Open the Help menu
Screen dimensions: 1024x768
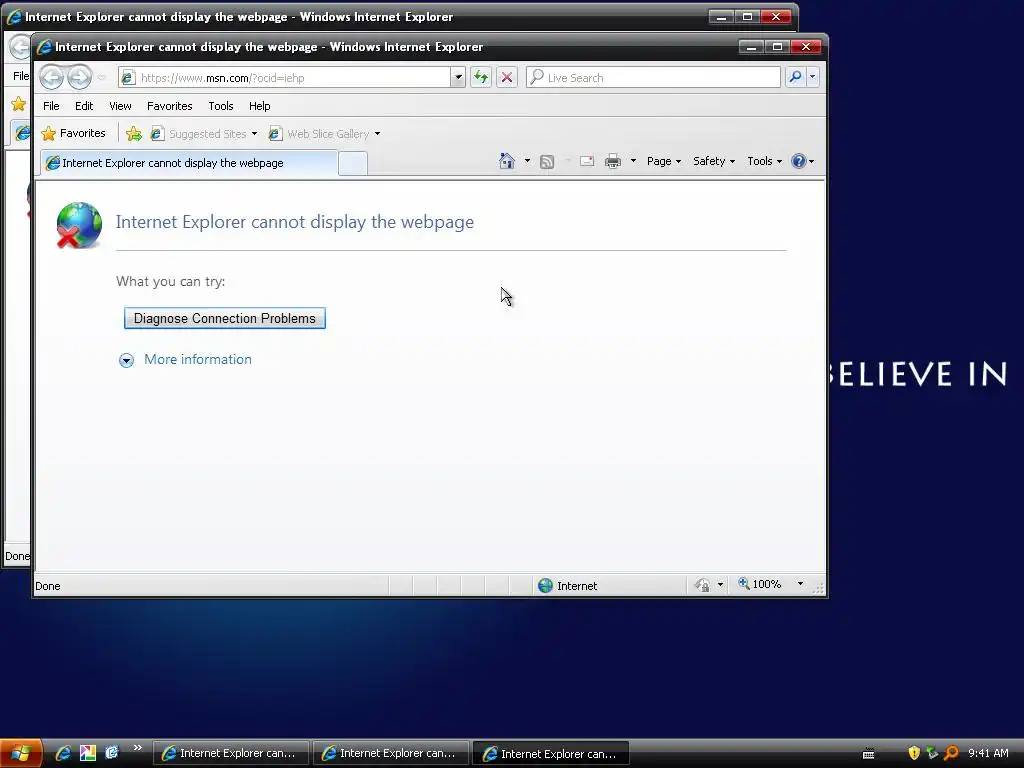coord(259,106)
